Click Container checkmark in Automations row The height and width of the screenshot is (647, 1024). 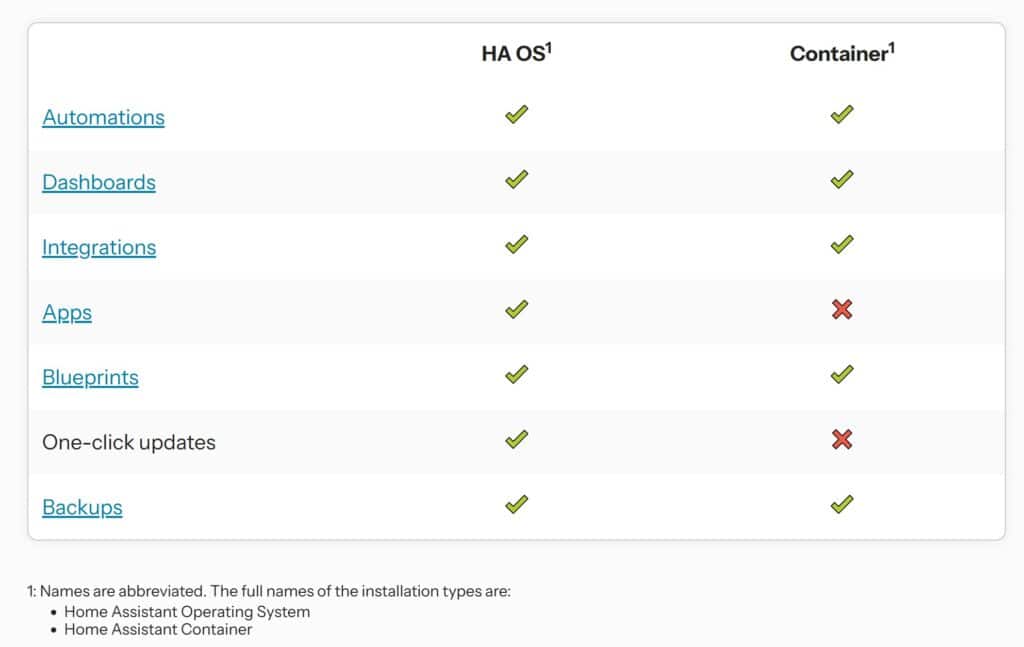(842, 115)
